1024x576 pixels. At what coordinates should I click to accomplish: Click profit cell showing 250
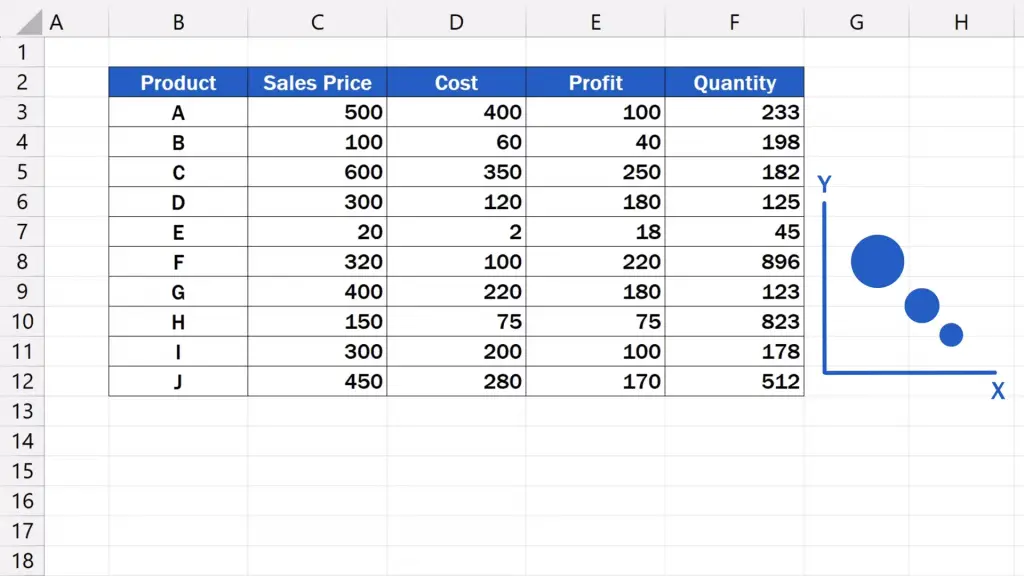coord(596,172)
